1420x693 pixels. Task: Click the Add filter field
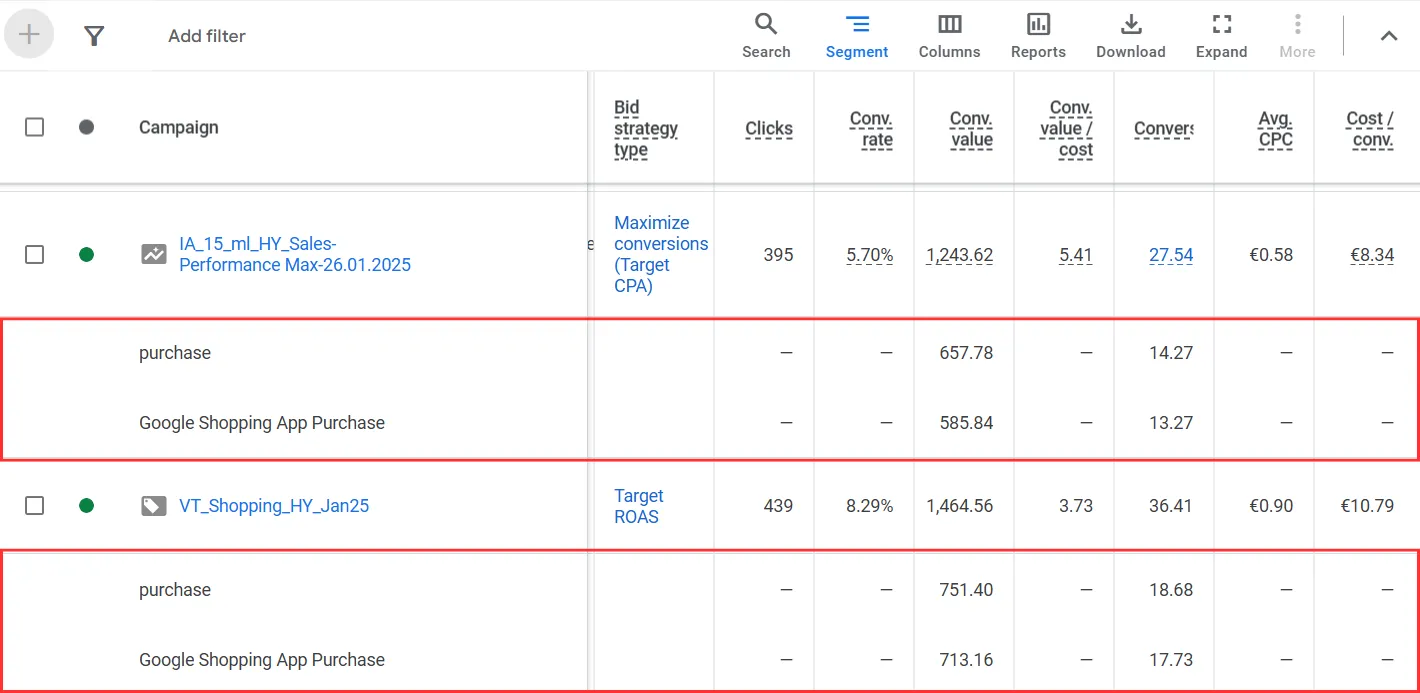point(207,36)
